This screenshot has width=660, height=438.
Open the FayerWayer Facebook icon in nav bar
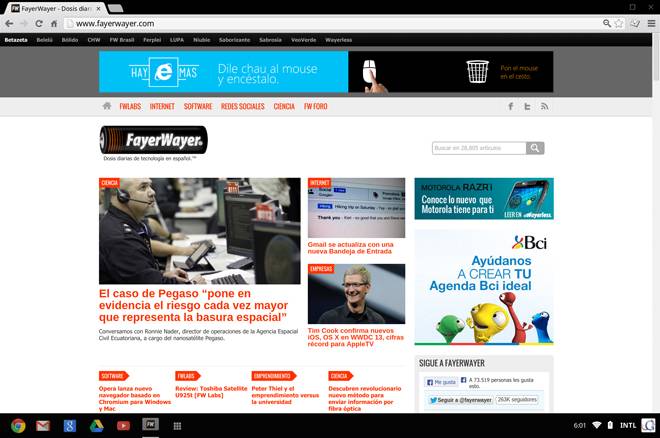click(x=511, y=106)
